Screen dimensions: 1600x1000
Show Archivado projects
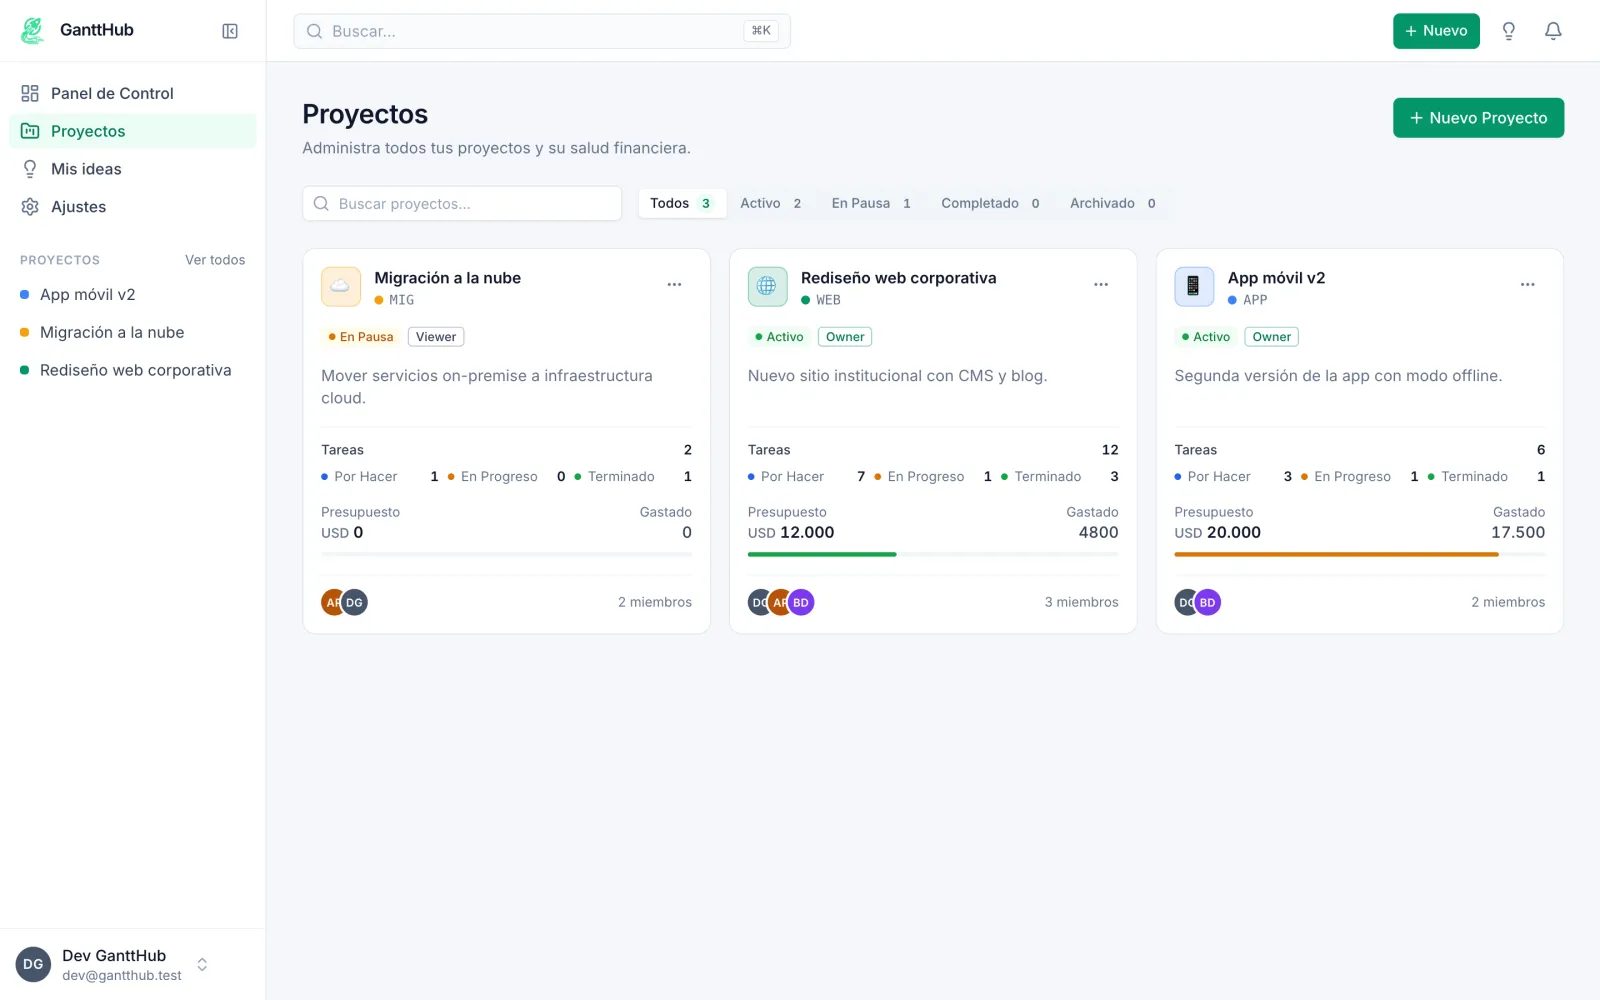pyautogui.click(x=1113, y=203)
